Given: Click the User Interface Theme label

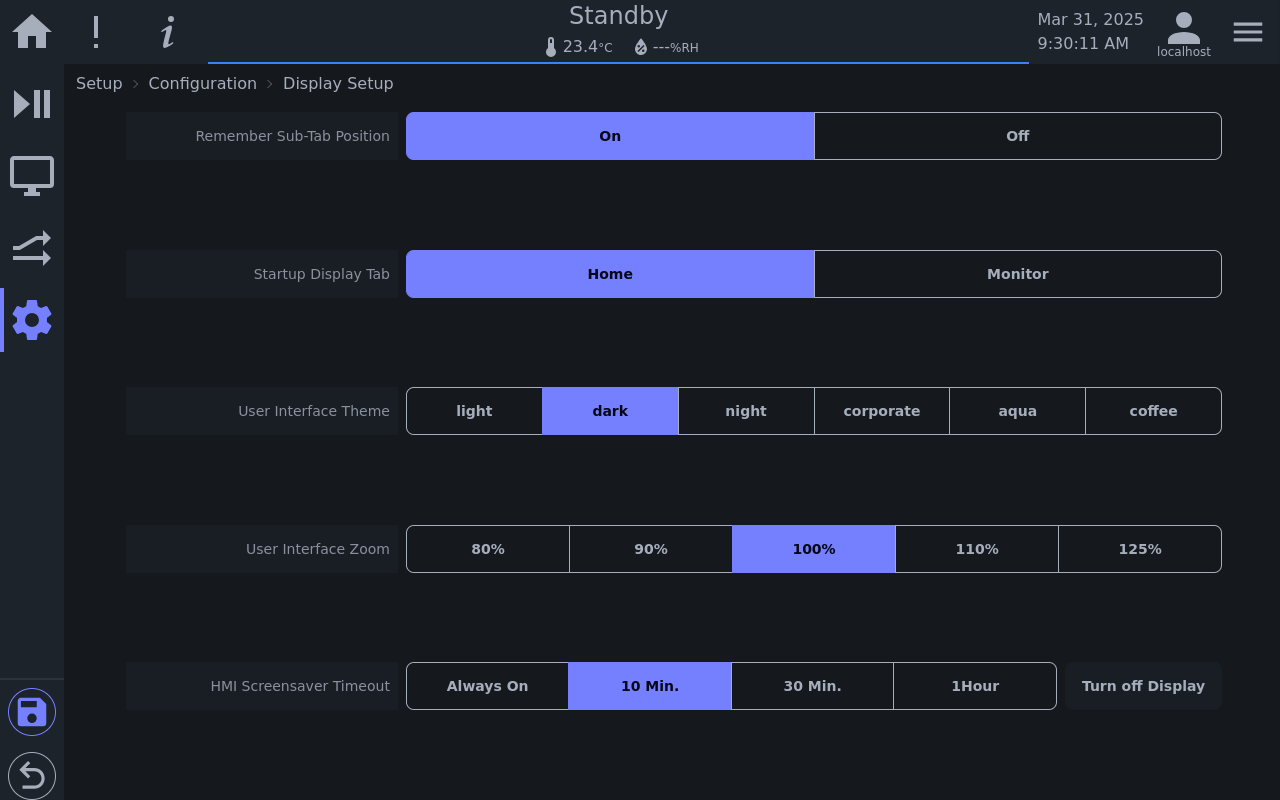Looking at the screenshot, I should [314, 411].
